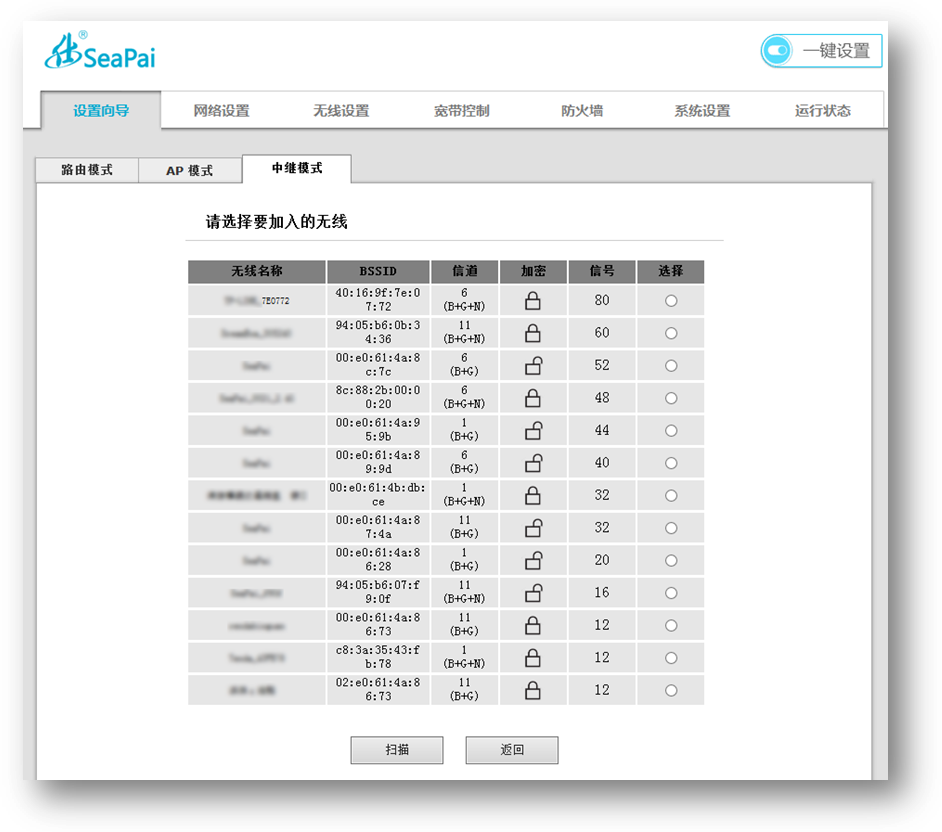Click open padlock icon in signal 44 row
The height and width of the screenshot is (832, 942).
tap(533, 430)
